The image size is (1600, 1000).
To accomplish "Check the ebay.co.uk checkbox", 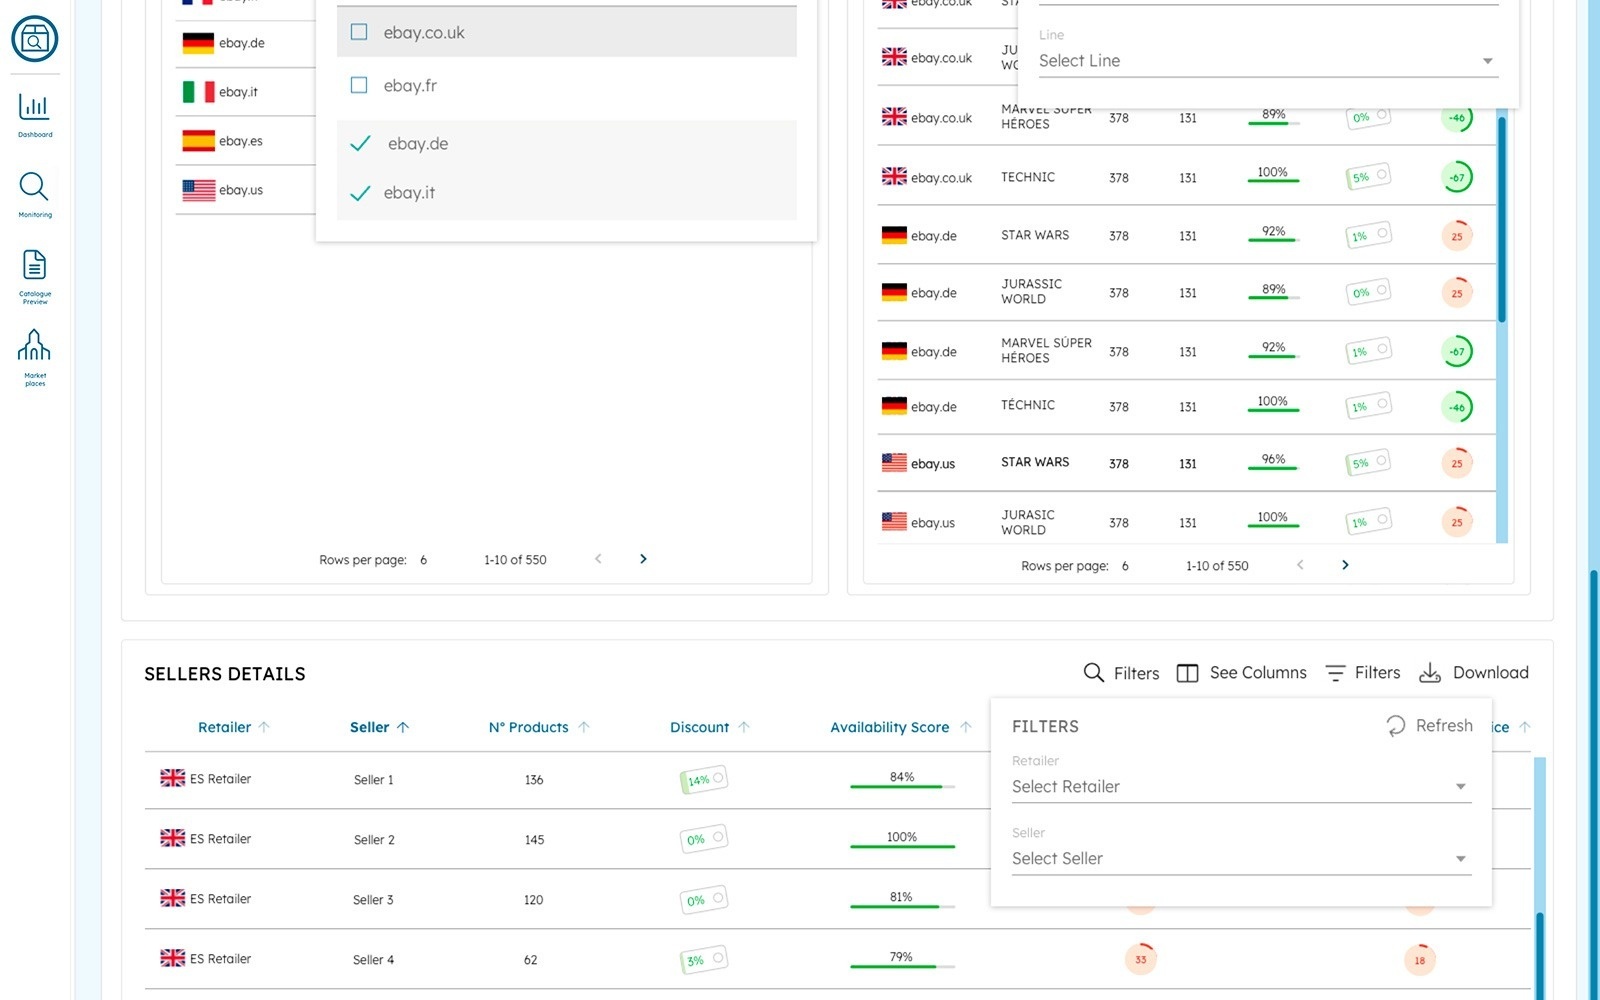I will [359, 32].
